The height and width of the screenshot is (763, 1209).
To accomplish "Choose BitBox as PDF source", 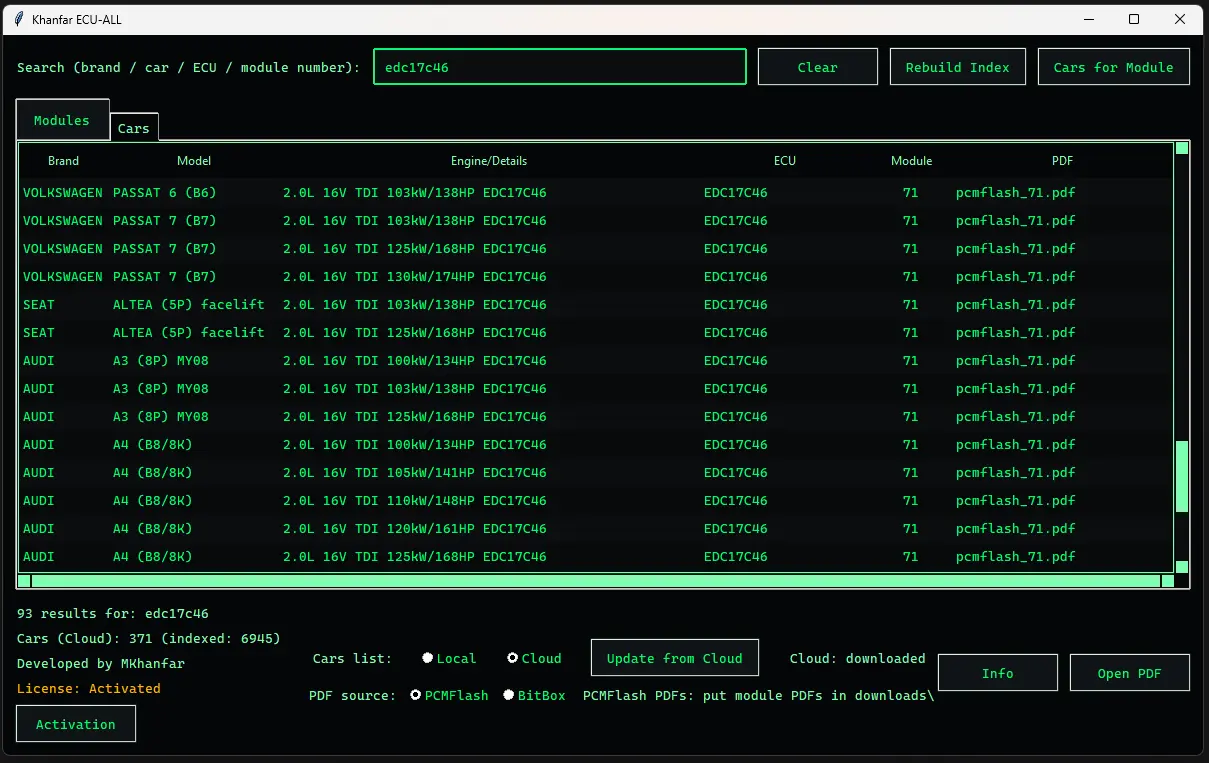I will tap(508, 694).
